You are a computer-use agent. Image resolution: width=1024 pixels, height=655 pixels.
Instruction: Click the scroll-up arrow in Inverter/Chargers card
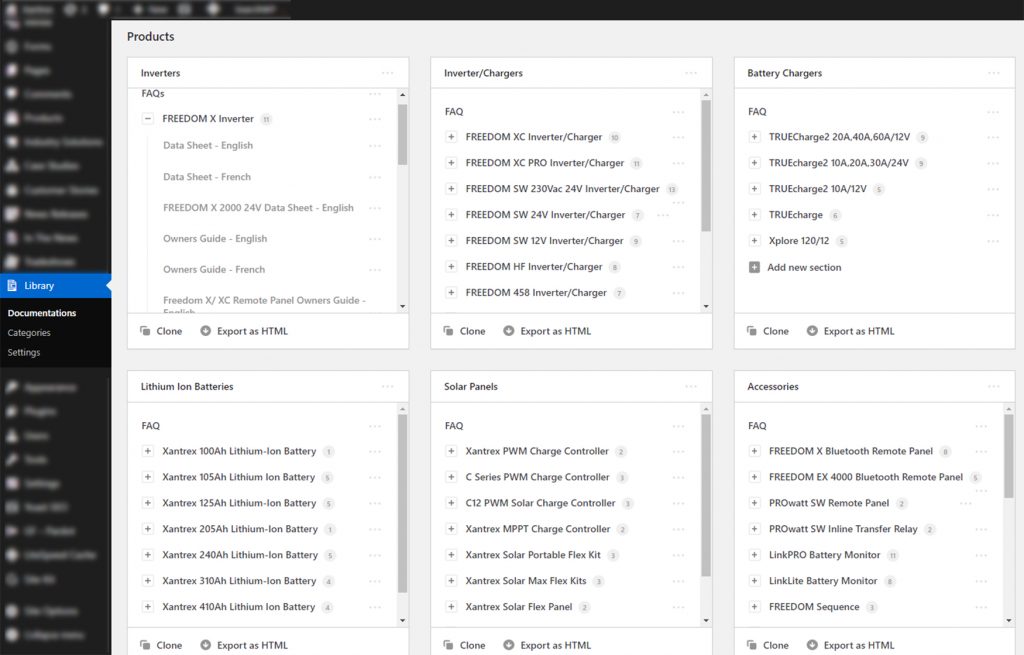click(706, 95)
